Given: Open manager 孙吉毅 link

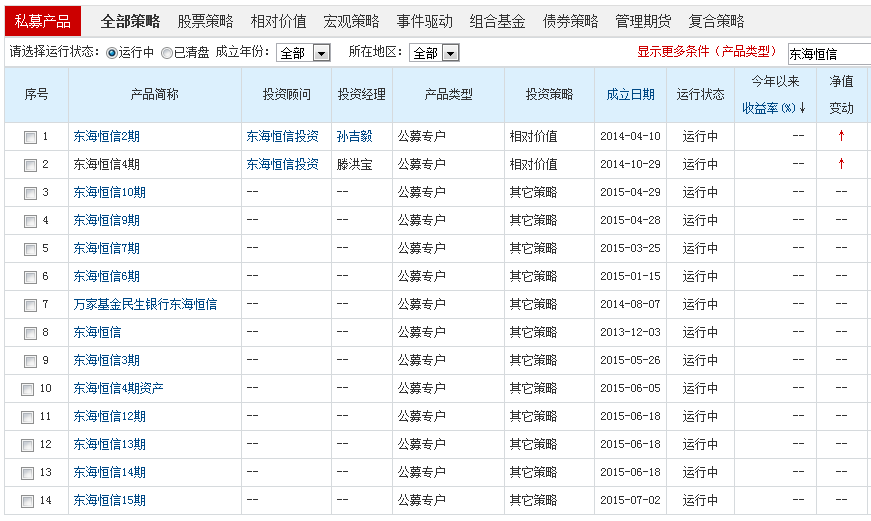Looking at the screenshot, I should coord(354,136).
